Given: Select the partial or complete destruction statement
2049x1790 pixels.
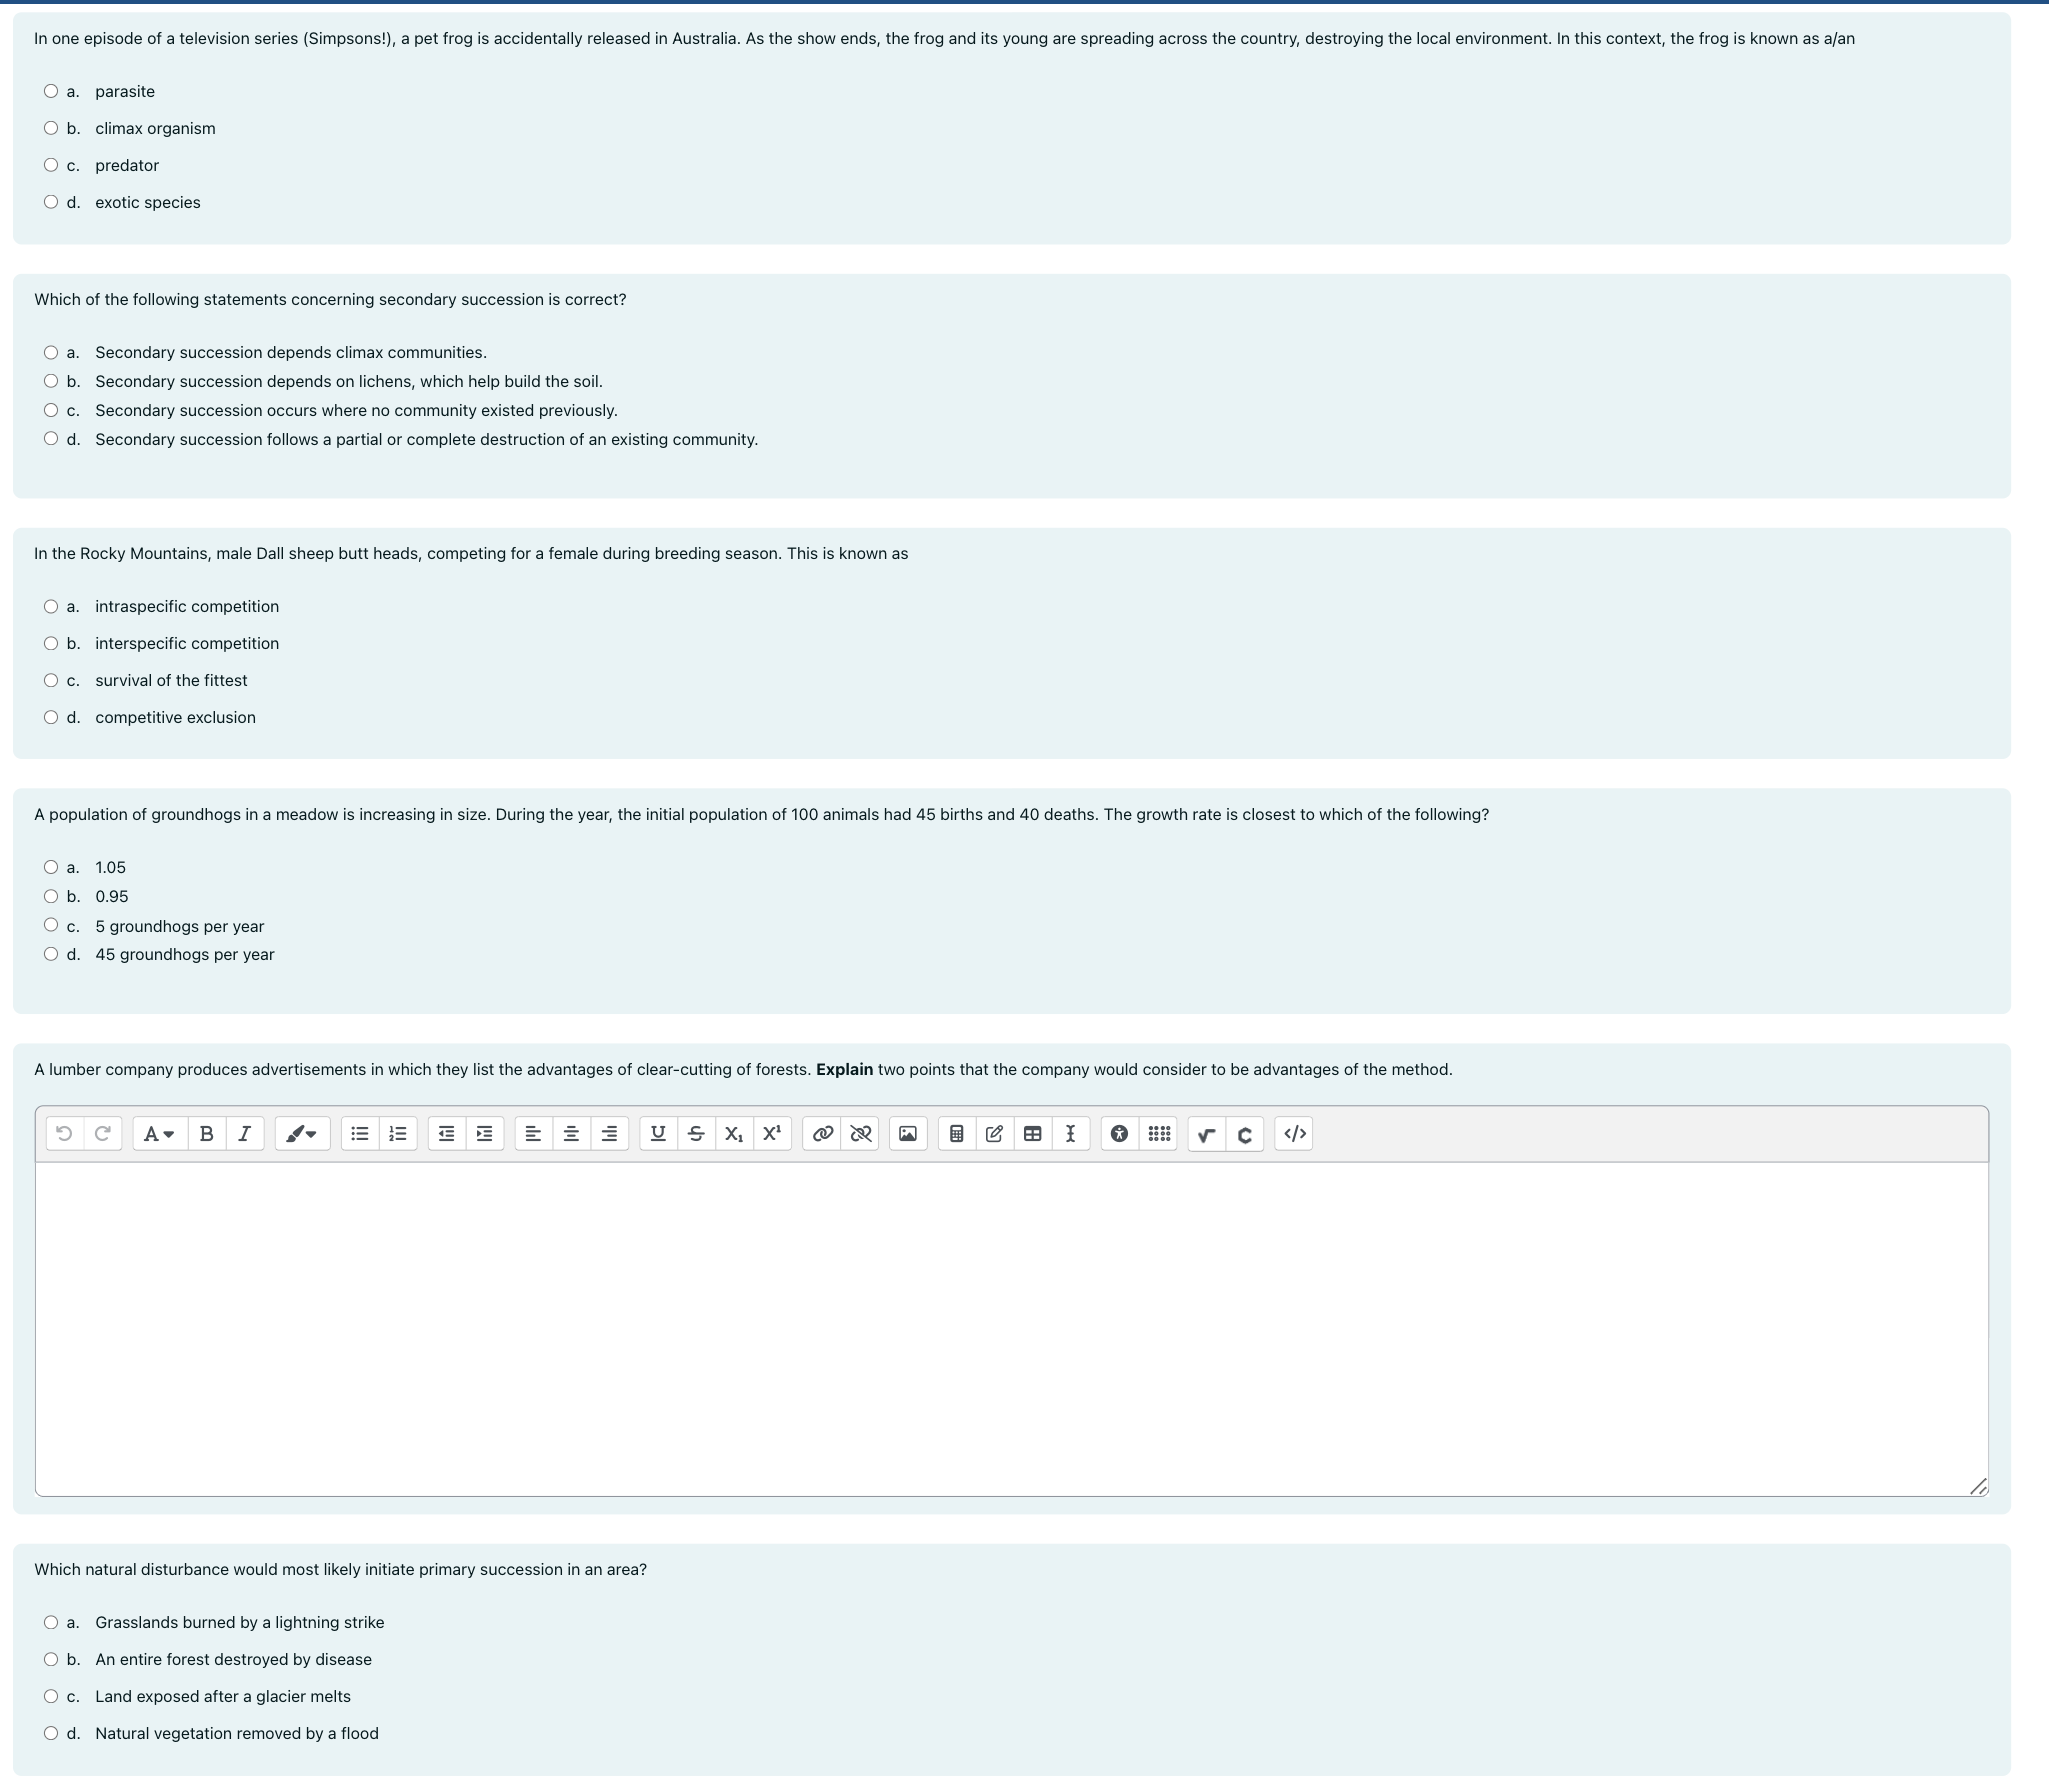Looking at the screenshot, I should coord(51,439).
